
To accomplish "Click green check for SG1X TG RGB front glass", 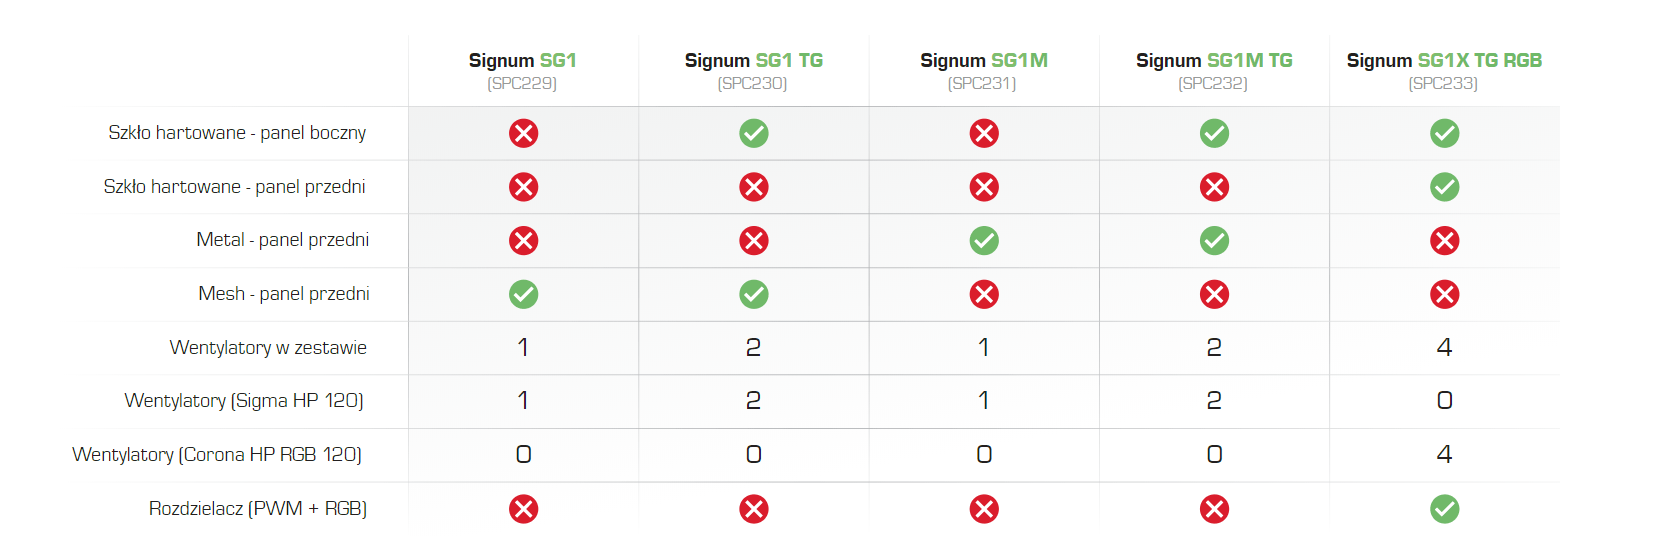I will tap(1444, 187).
